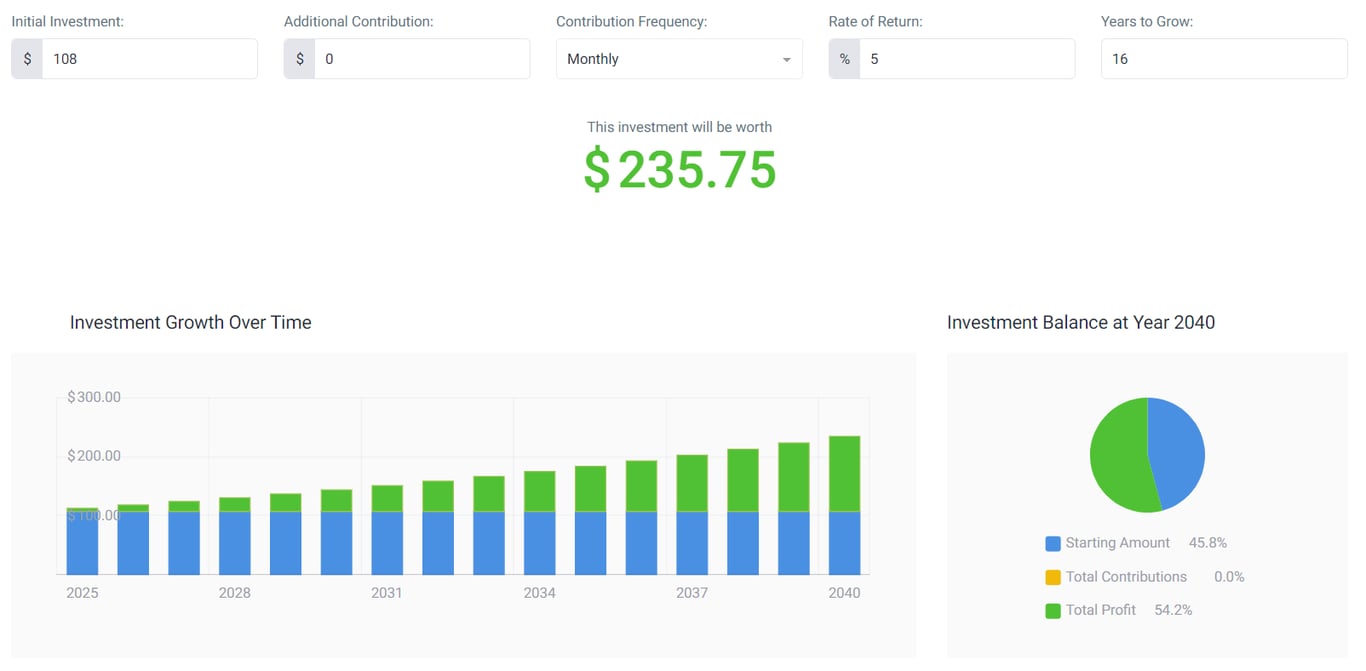Click the dollar sign icon beside Initial Investment

[27, 58]
